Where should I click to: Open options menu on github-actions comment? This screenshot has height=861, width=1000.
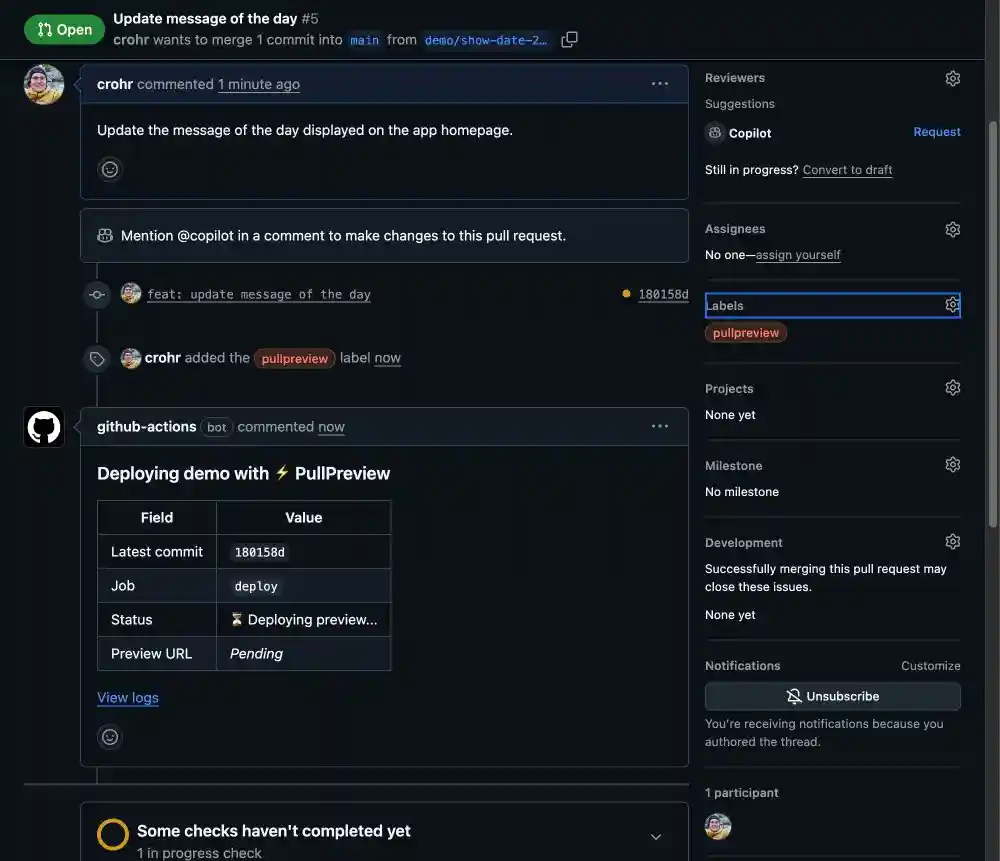pos(660,426)
